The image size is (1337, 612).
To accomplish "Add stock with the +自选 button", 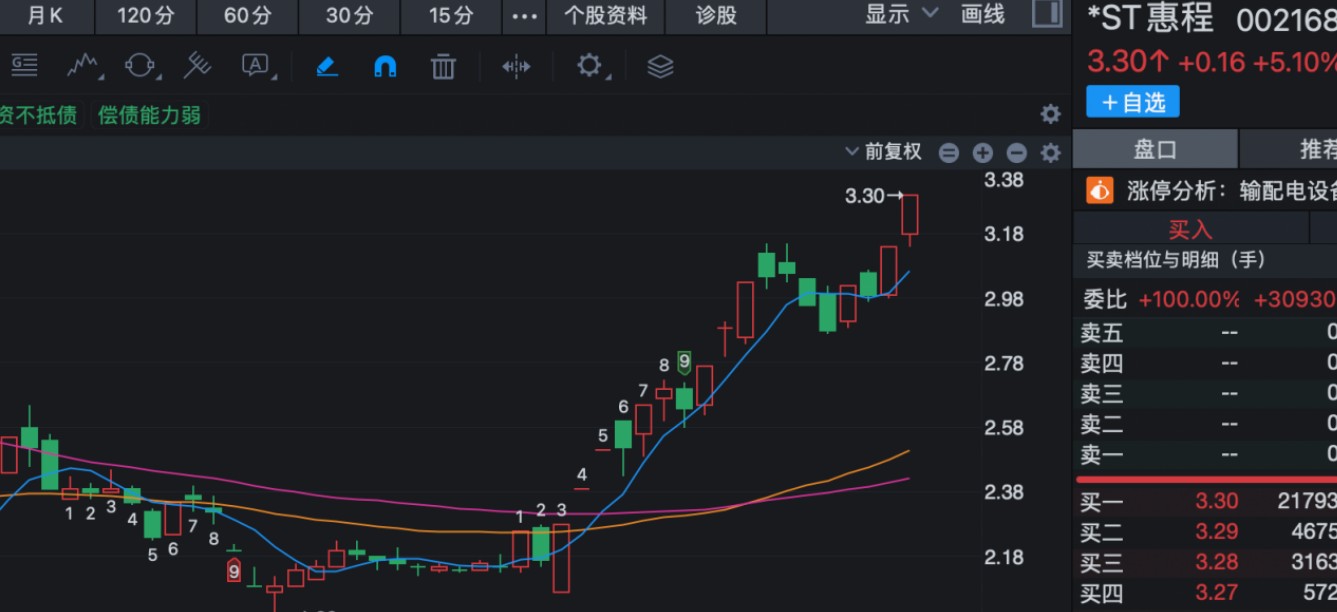I will pyautogui.click(x=1133, y=102).
